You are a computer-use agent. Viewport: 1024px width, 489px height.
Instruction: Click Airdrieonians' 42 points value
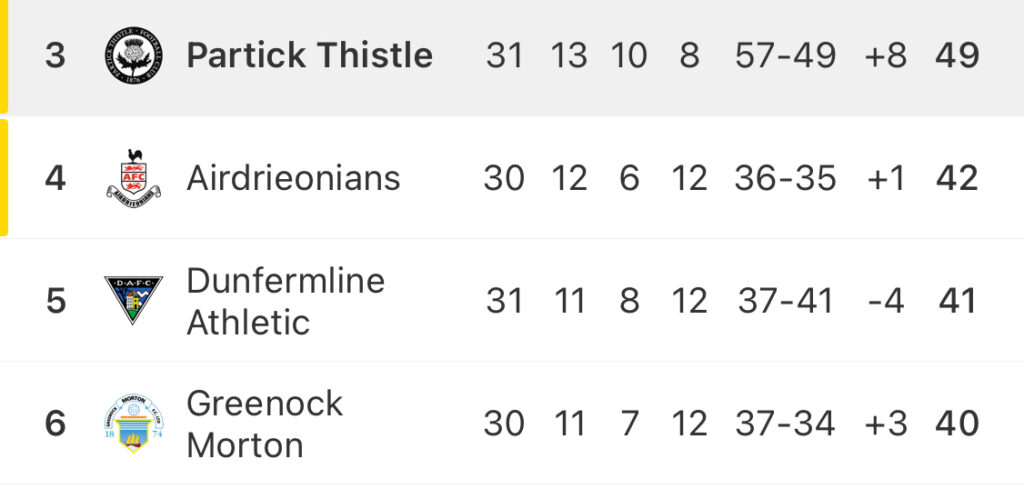click(957, 178)
